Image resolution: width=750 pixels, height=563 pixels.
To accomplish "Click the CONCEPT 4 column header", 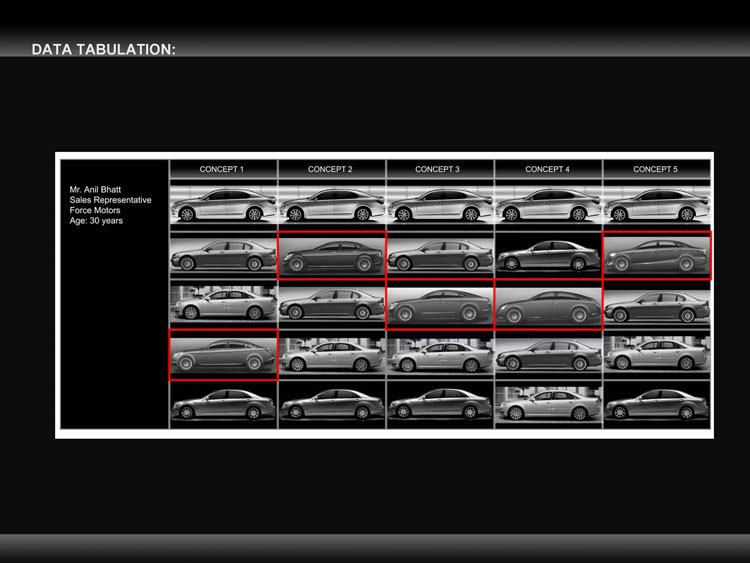I will point(548,169).
